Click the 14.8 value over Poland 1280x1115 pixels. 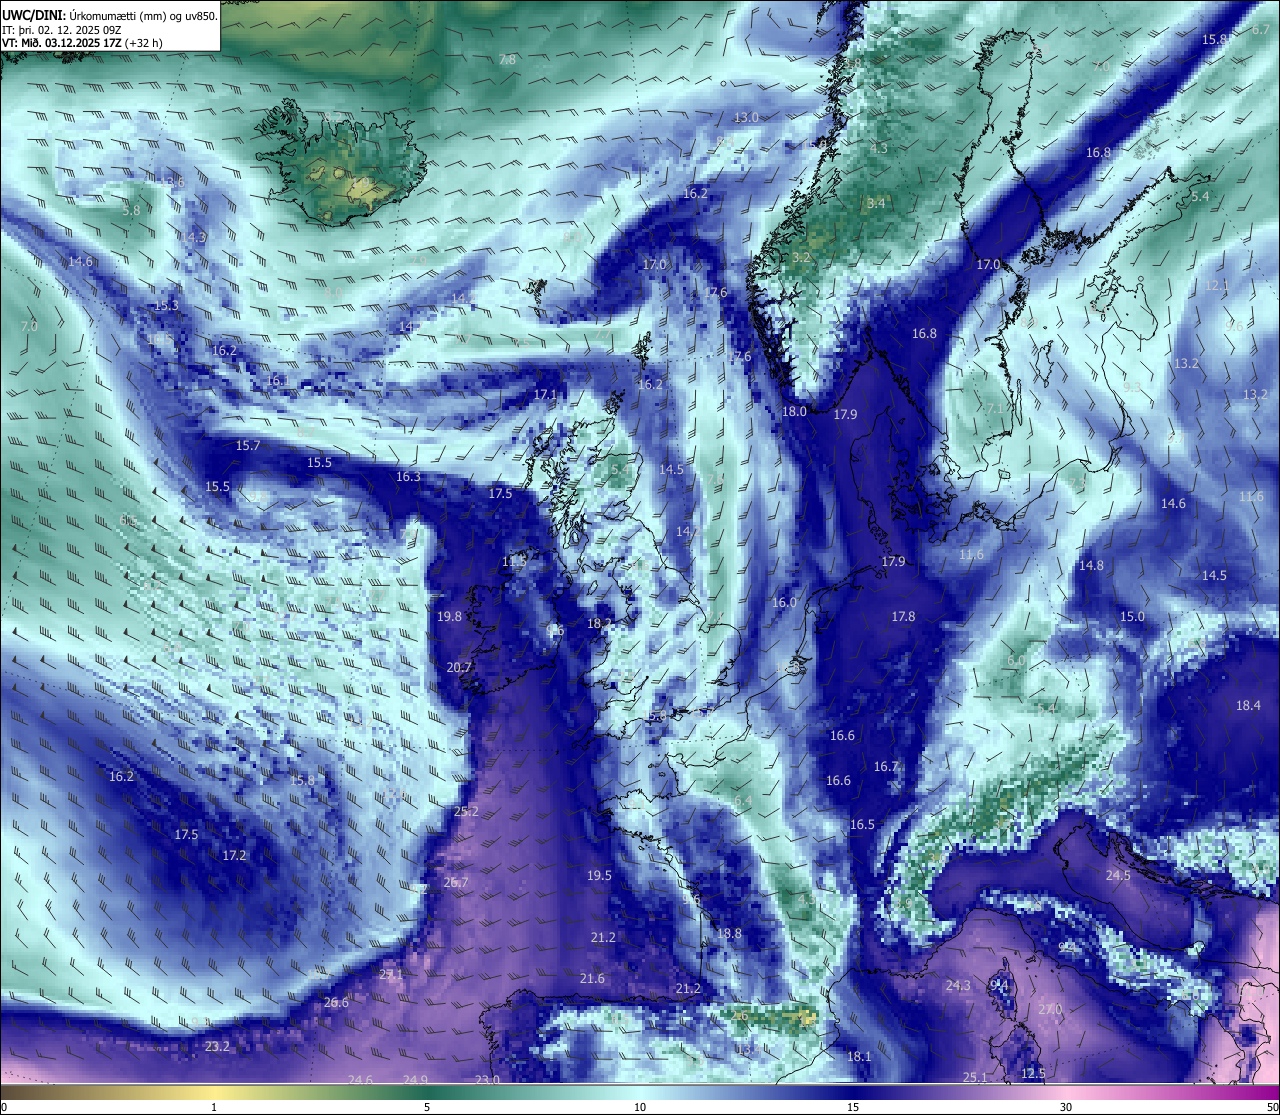pyautogui.click(x=1091, y=565)
